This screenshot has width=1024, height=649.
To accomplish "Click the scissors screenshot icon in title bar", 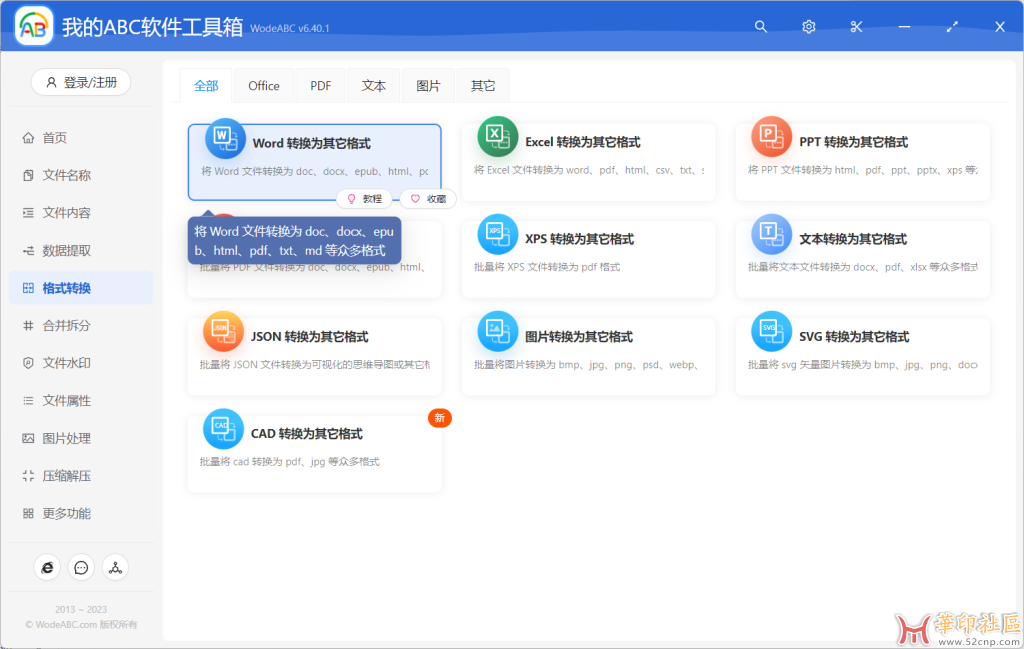I will coord(855,27).
